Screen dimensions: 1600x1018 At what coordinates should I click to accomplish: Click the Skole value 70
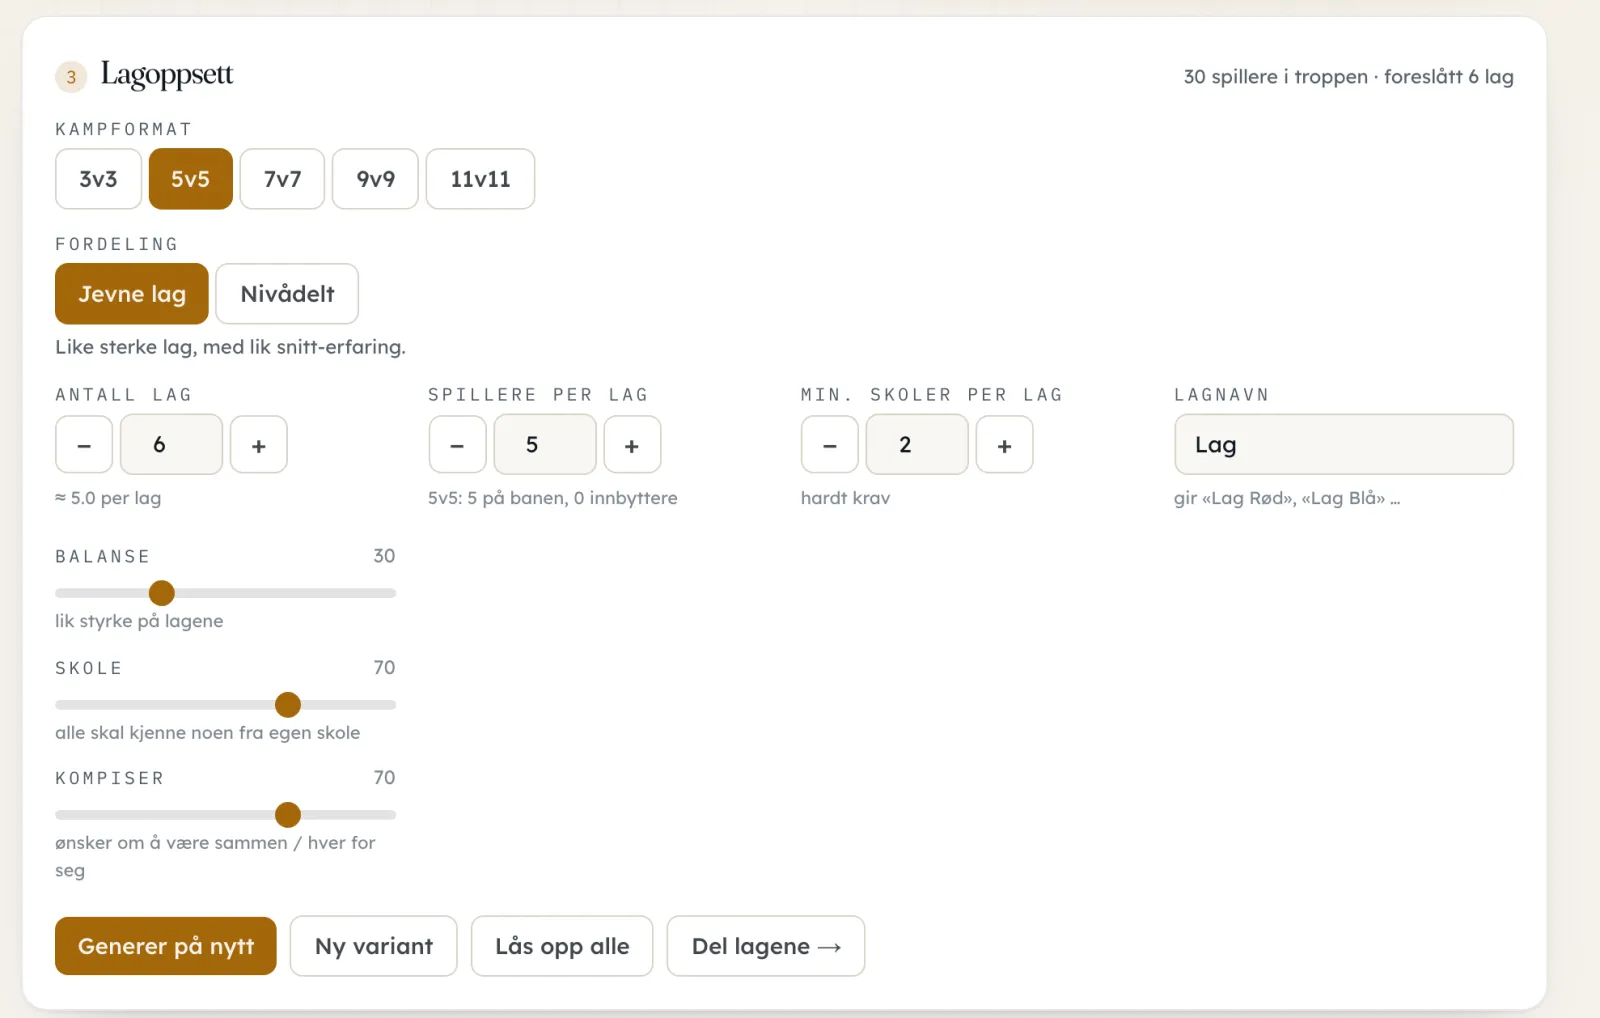point(384,668)
